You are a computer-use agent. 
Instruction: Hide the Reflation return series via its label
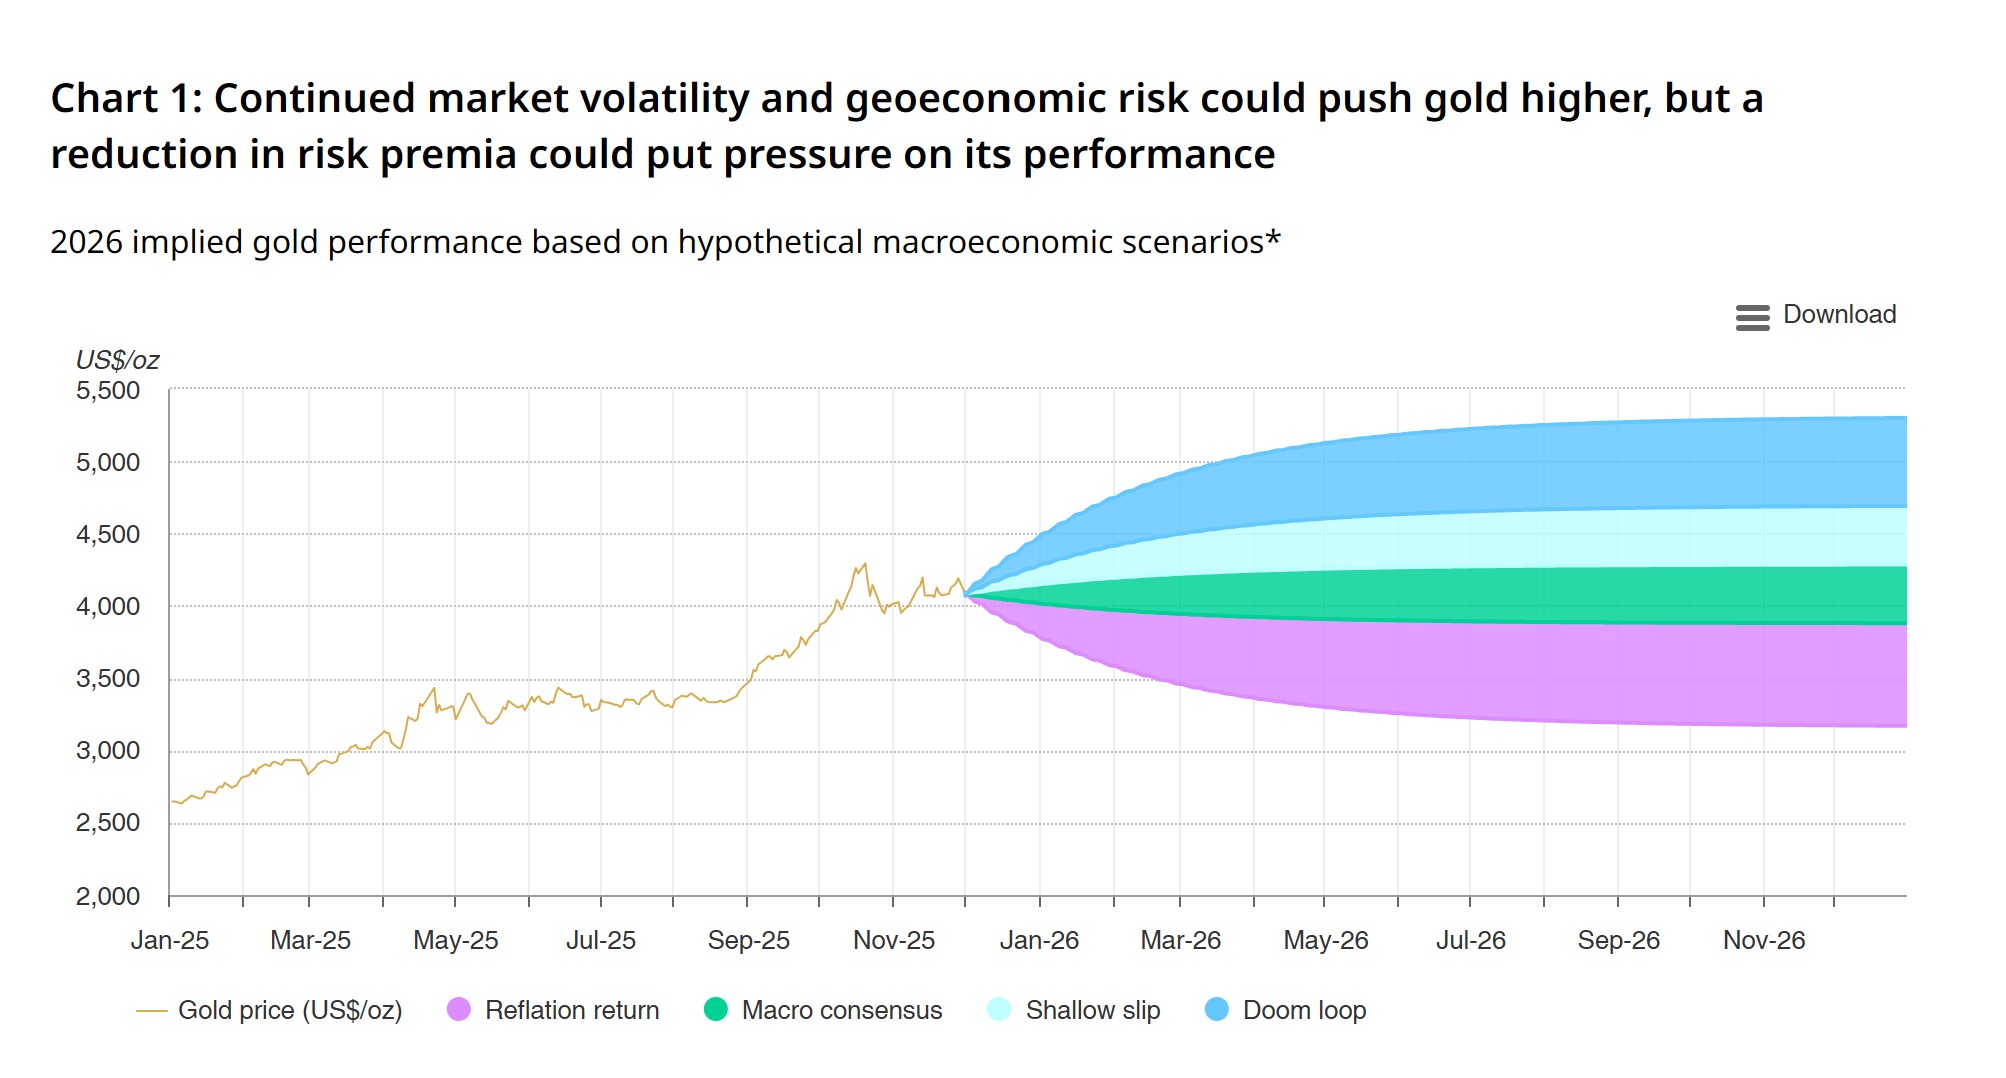(572, 1011)
